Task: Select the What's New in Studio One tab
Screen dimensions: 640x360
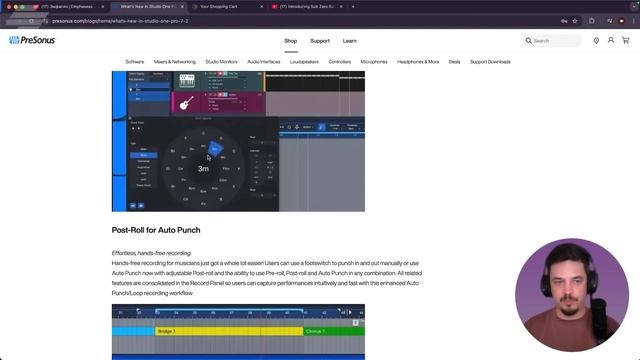Action: click(148, 7)
